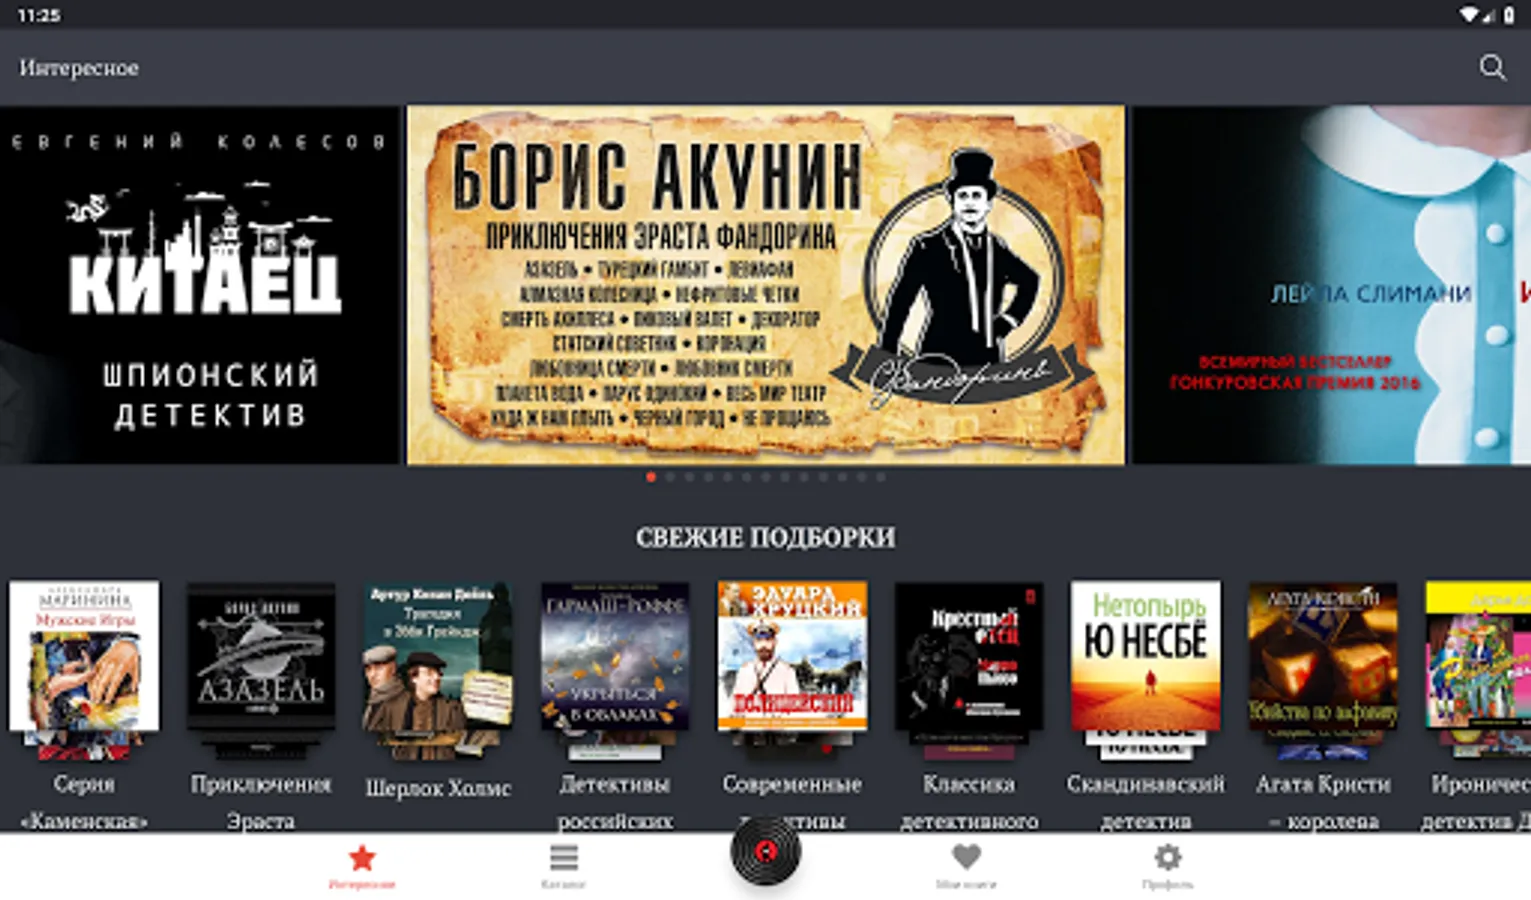Image resolution: width=1531 pixels, height=900 pixels.
Task: Open Агата Кристи – королева title
Action: click(1323, 802)
